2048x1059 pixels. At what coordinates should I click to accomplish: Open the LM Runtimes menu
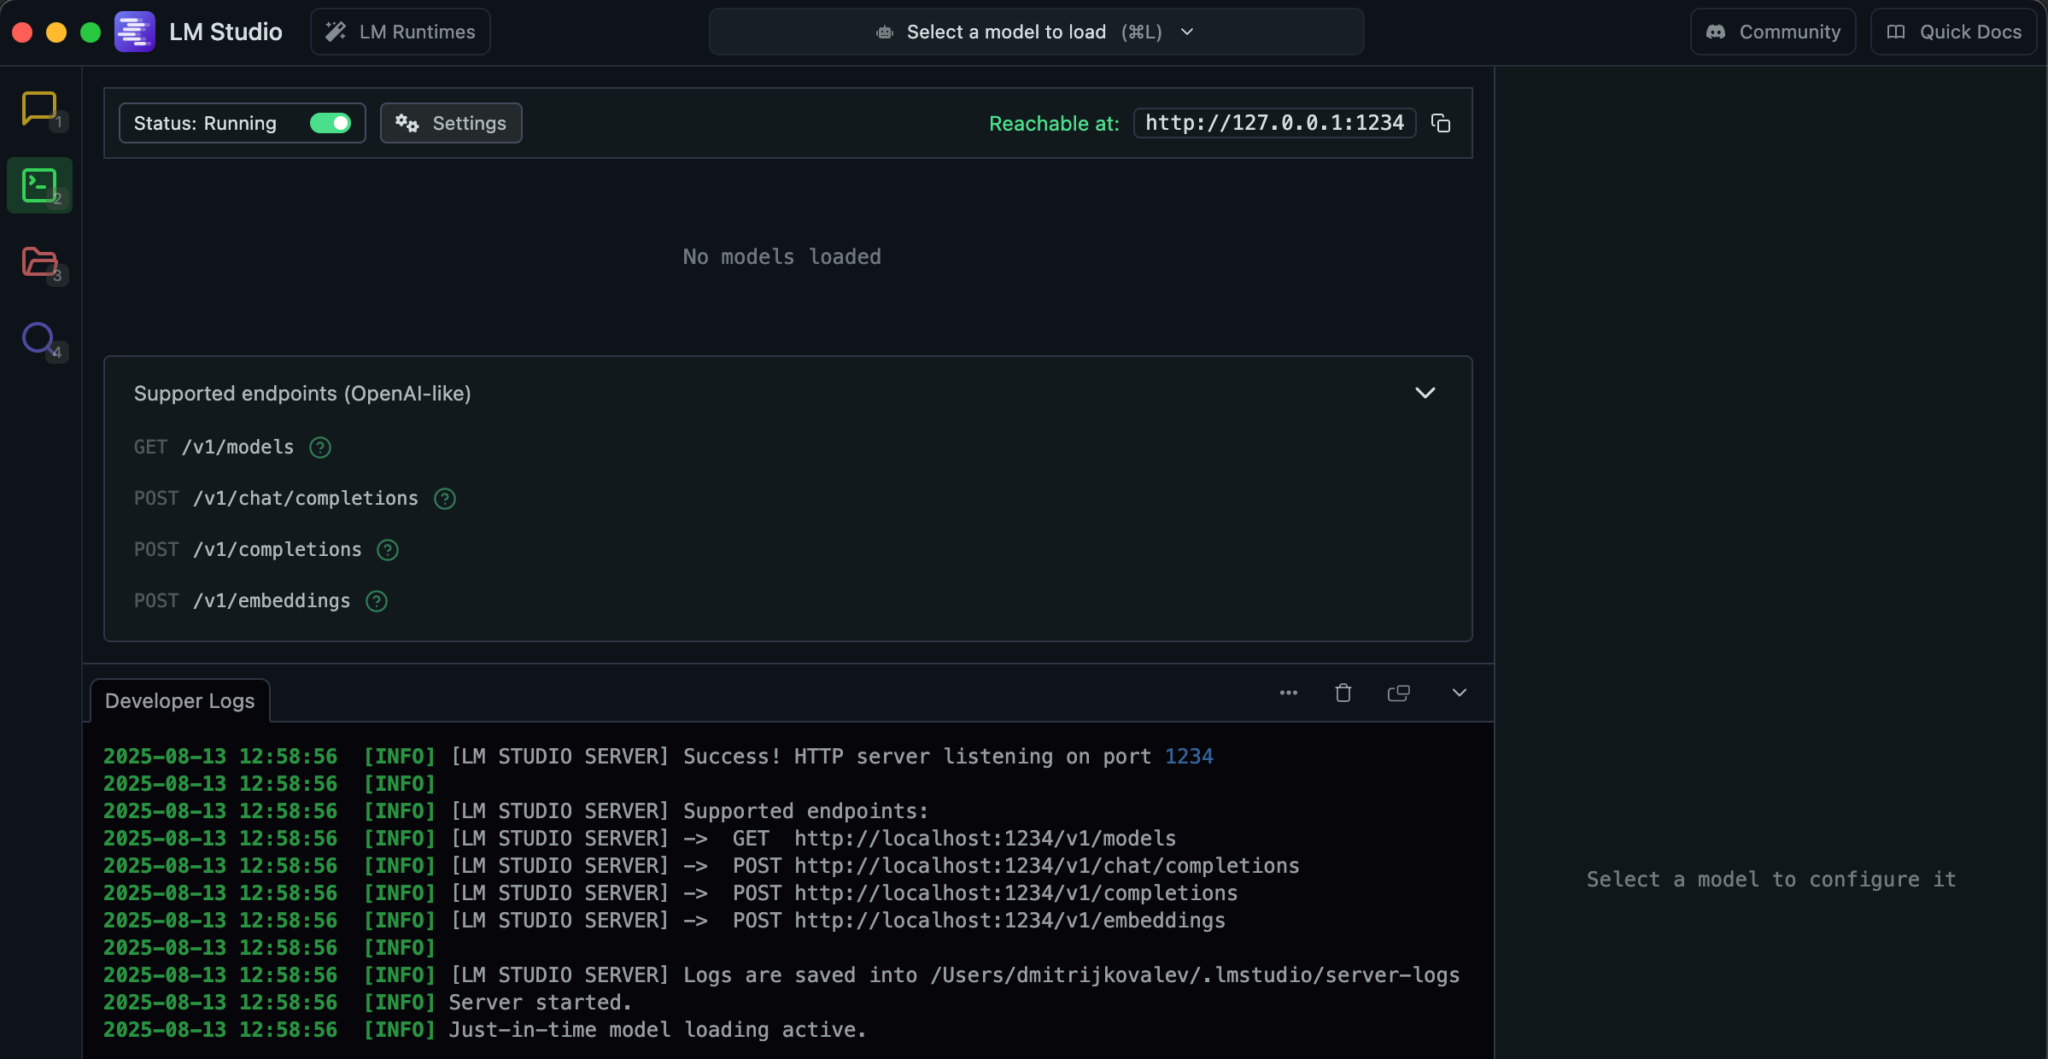(x=400, y=32)
